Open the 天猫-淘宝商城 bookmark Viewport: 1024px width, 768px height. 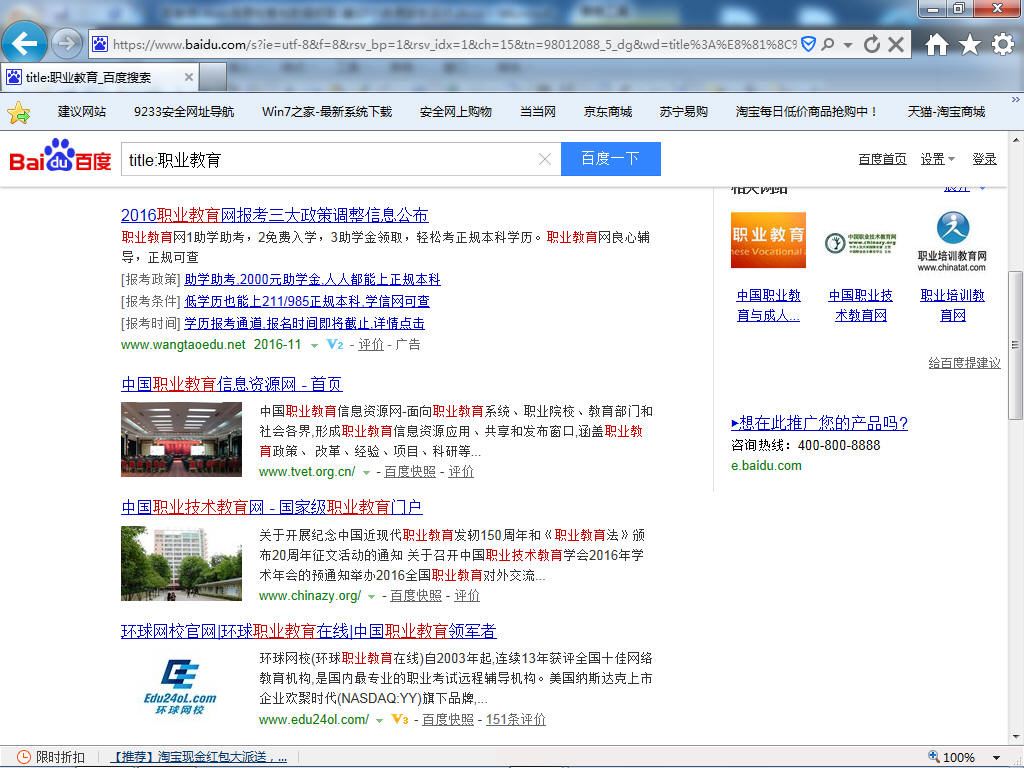[946, 112]
